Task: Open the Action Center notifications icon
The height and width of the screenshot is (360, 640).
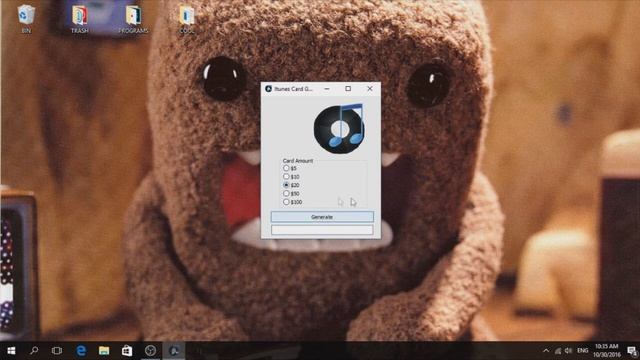Action: pyautogui.click(x=631, y=351)
